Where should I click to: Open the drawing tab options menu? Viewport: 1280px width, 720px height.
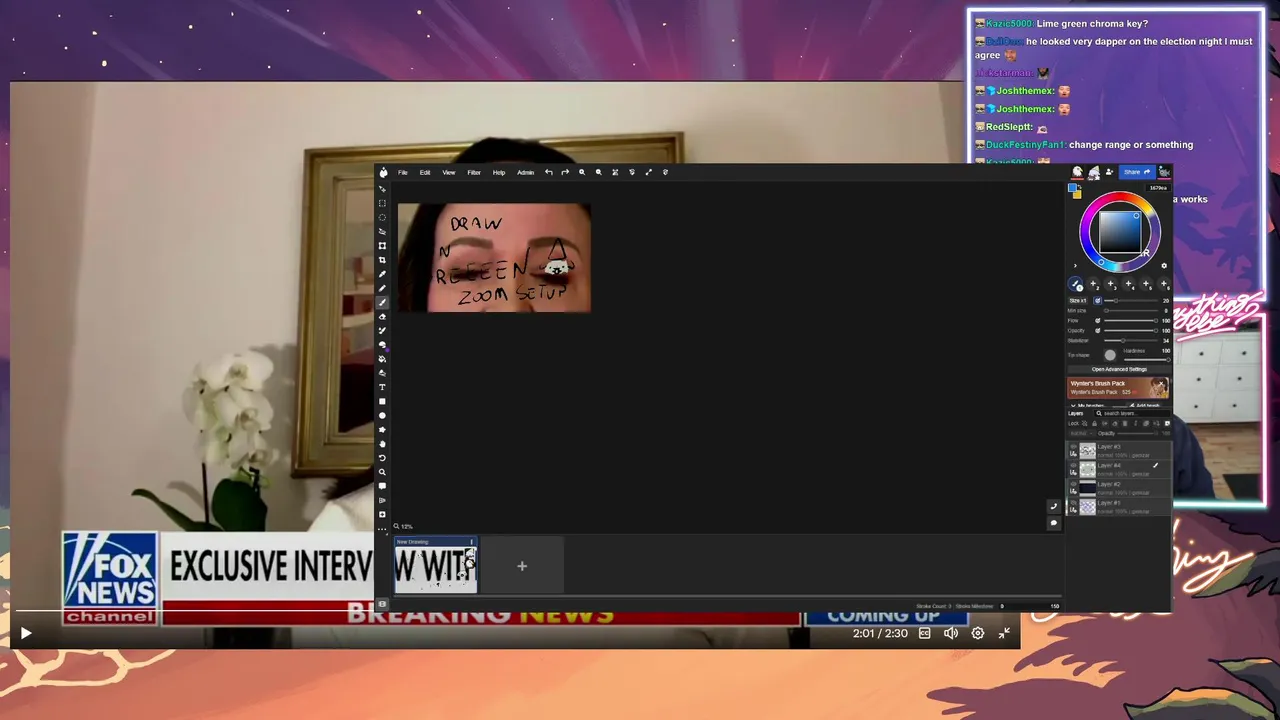tap(472, 542)
